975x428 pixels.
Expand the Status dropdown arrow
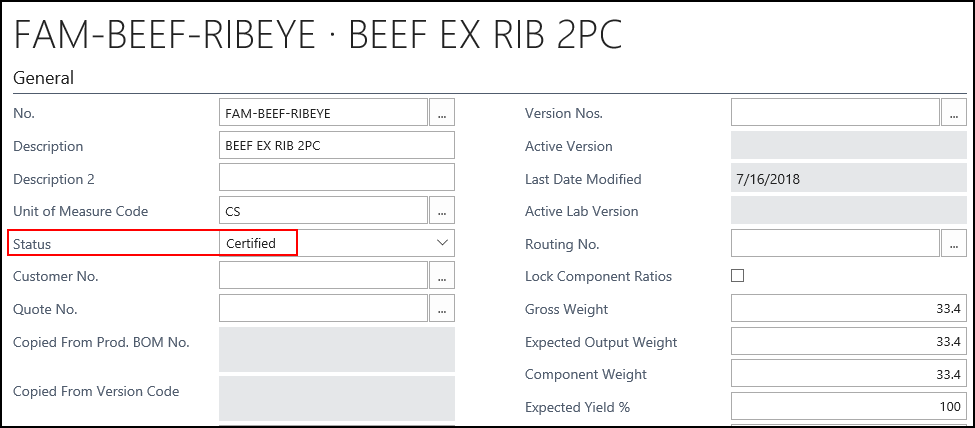[442, 243]
